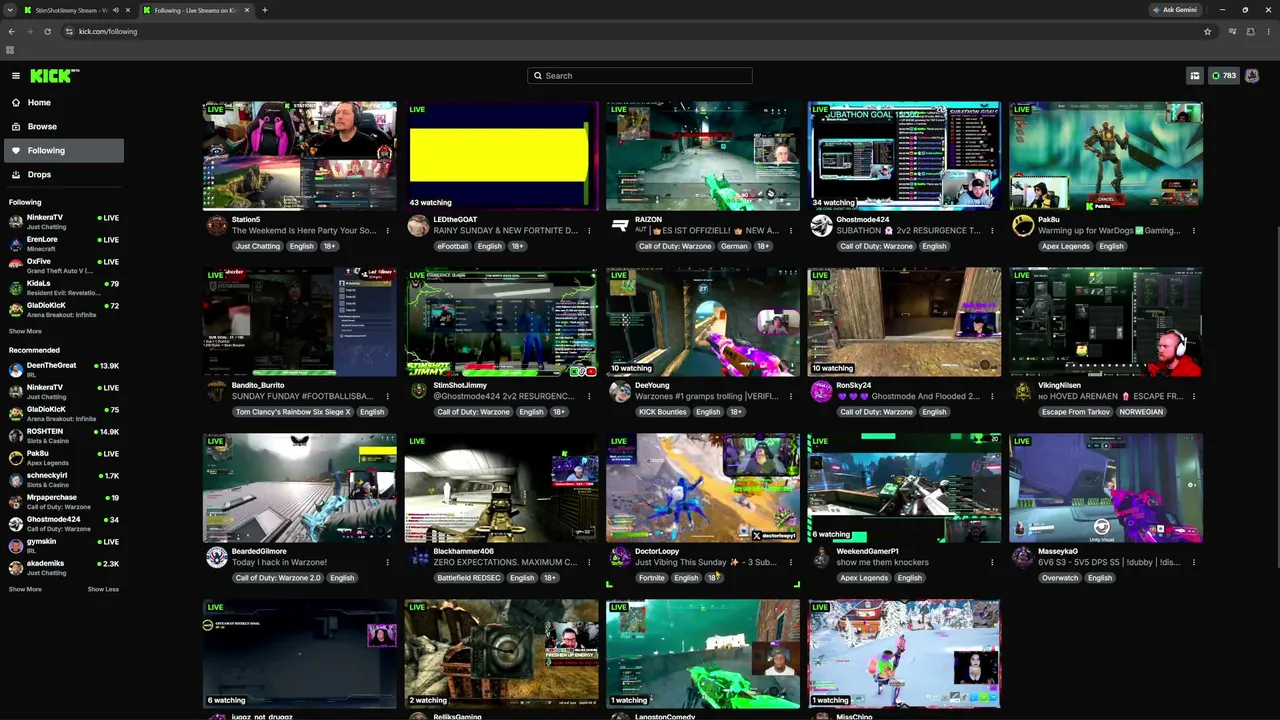This screenshot has width=1280, height=720.
Task: Click the KICK logo
Action: [x=54, y=76]
